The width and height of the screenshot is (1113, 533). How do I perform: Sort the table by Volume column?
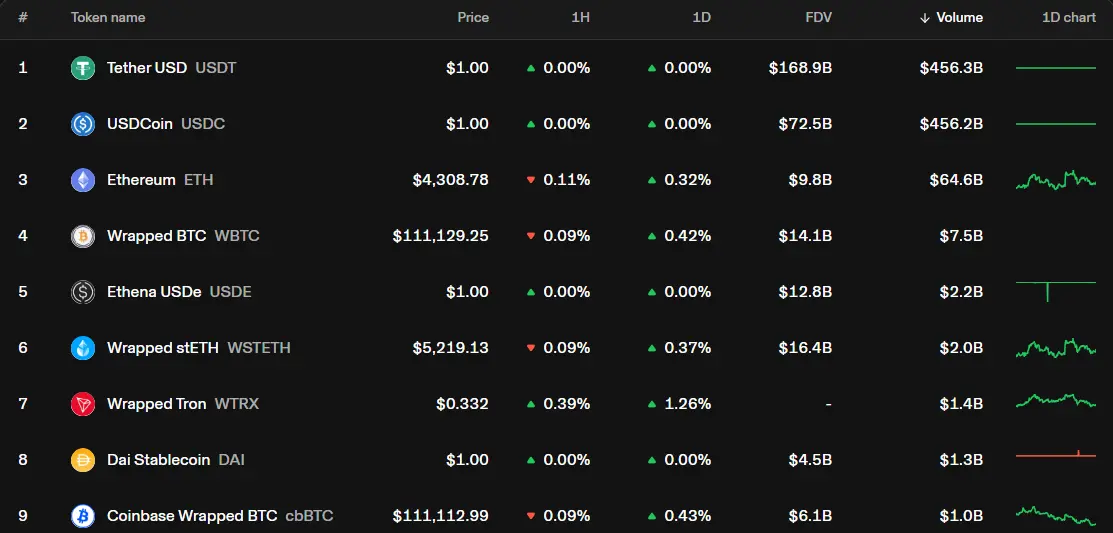click(958, 18)
